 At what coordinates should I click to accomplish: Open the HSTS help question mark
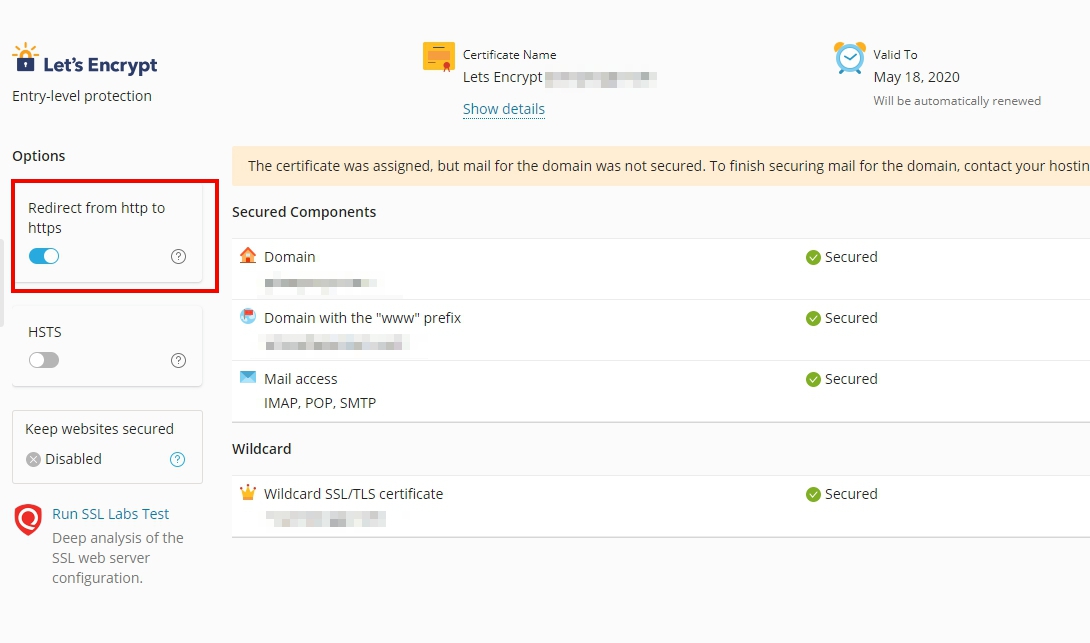tap(179, 361)
